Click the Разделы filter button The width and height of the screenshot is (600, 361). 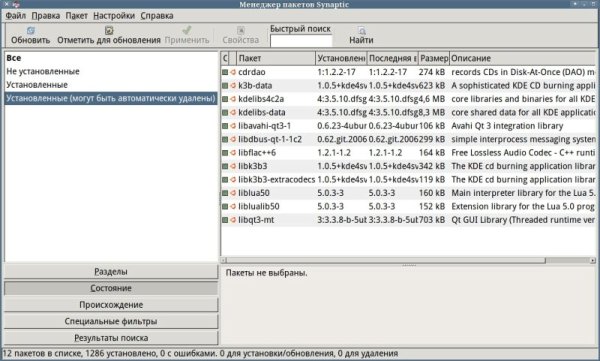coord(111,271)
